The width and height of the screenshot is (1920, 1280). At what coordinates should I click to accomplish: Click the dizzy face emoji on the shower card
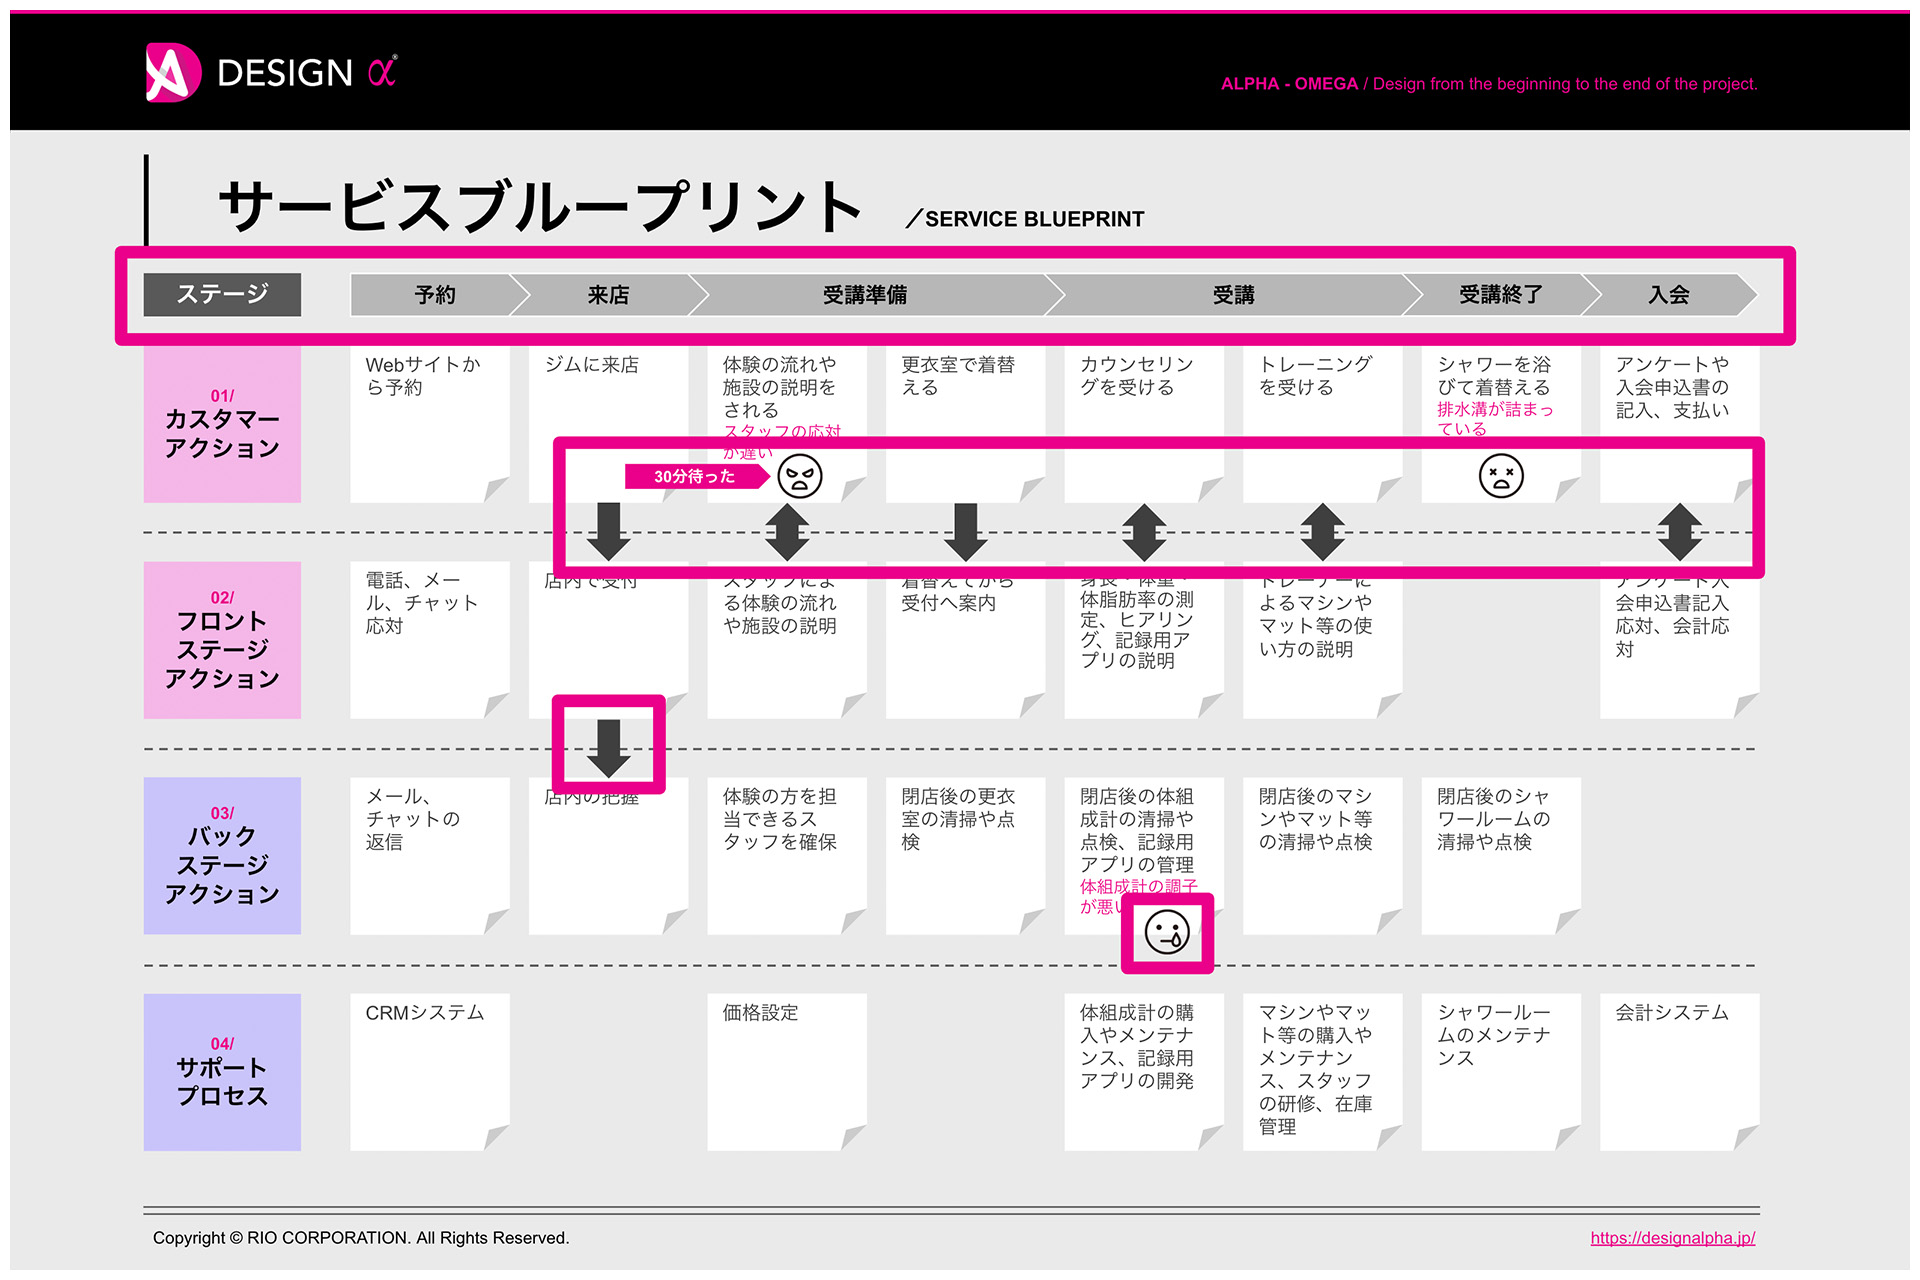coord(1501,476)
